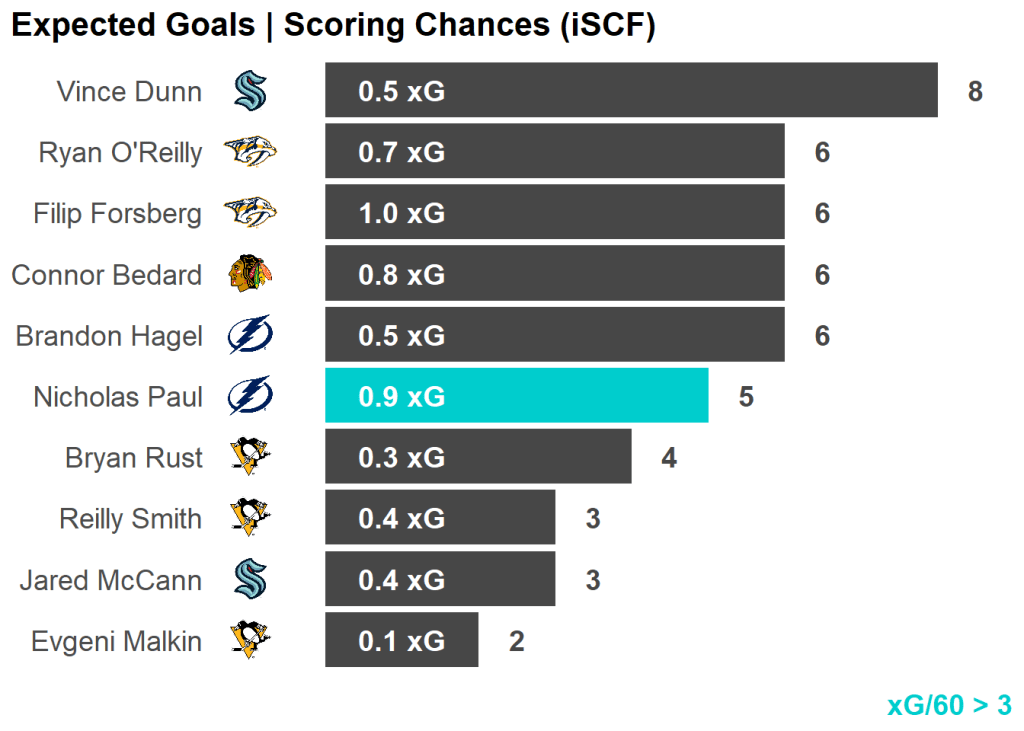Click the Kraken logo beside Vince Dunn
This screenshot has height=731, width=1024.
click(x=249, y=92)
